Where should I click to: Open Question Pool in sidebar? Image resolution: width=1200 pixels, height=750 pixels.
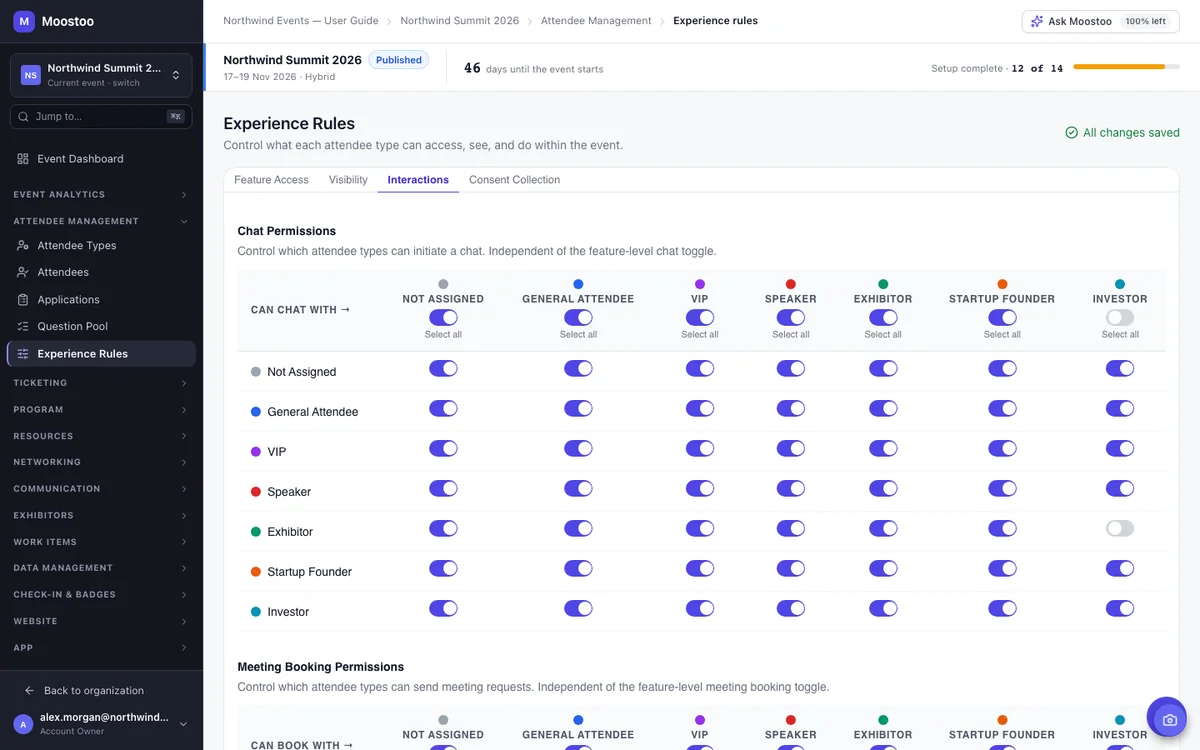pyautogui.click(x=101, y=326)
